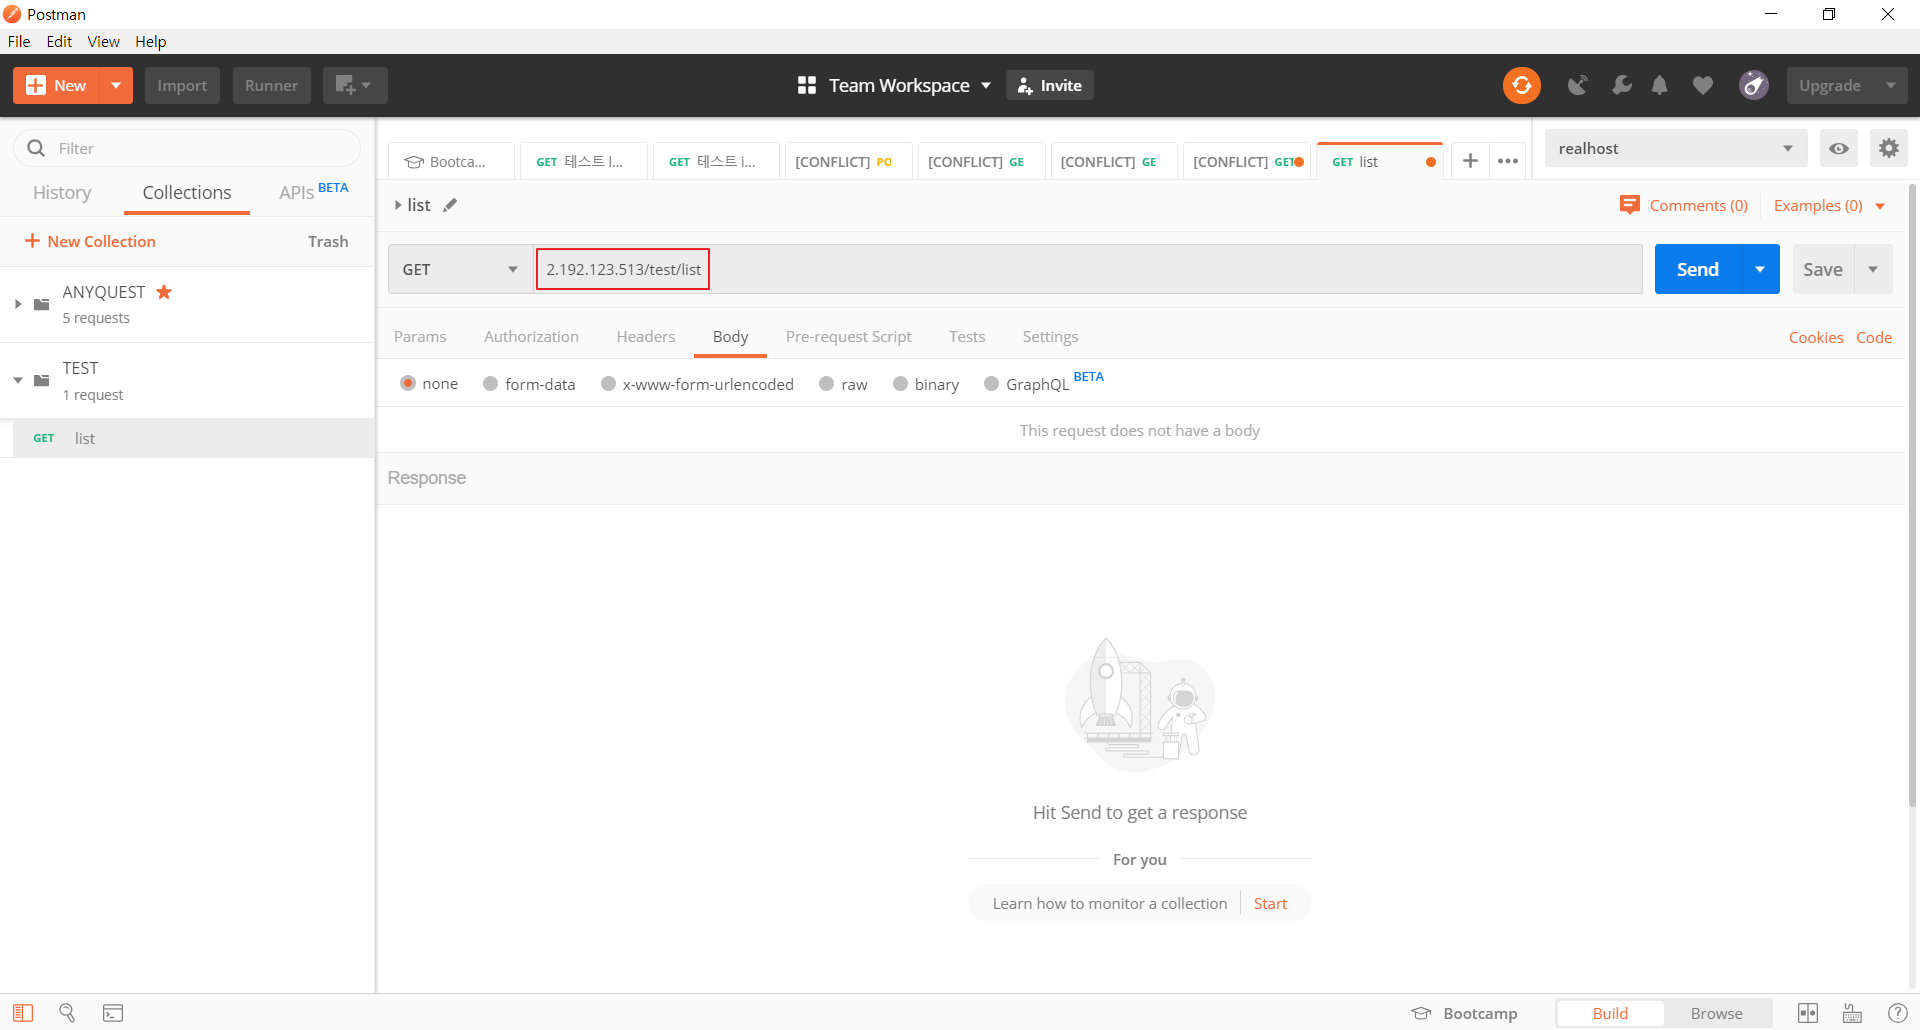The image size is (1920, 1030).
Task: Click the new window icon button
Action: click(354, 86)
